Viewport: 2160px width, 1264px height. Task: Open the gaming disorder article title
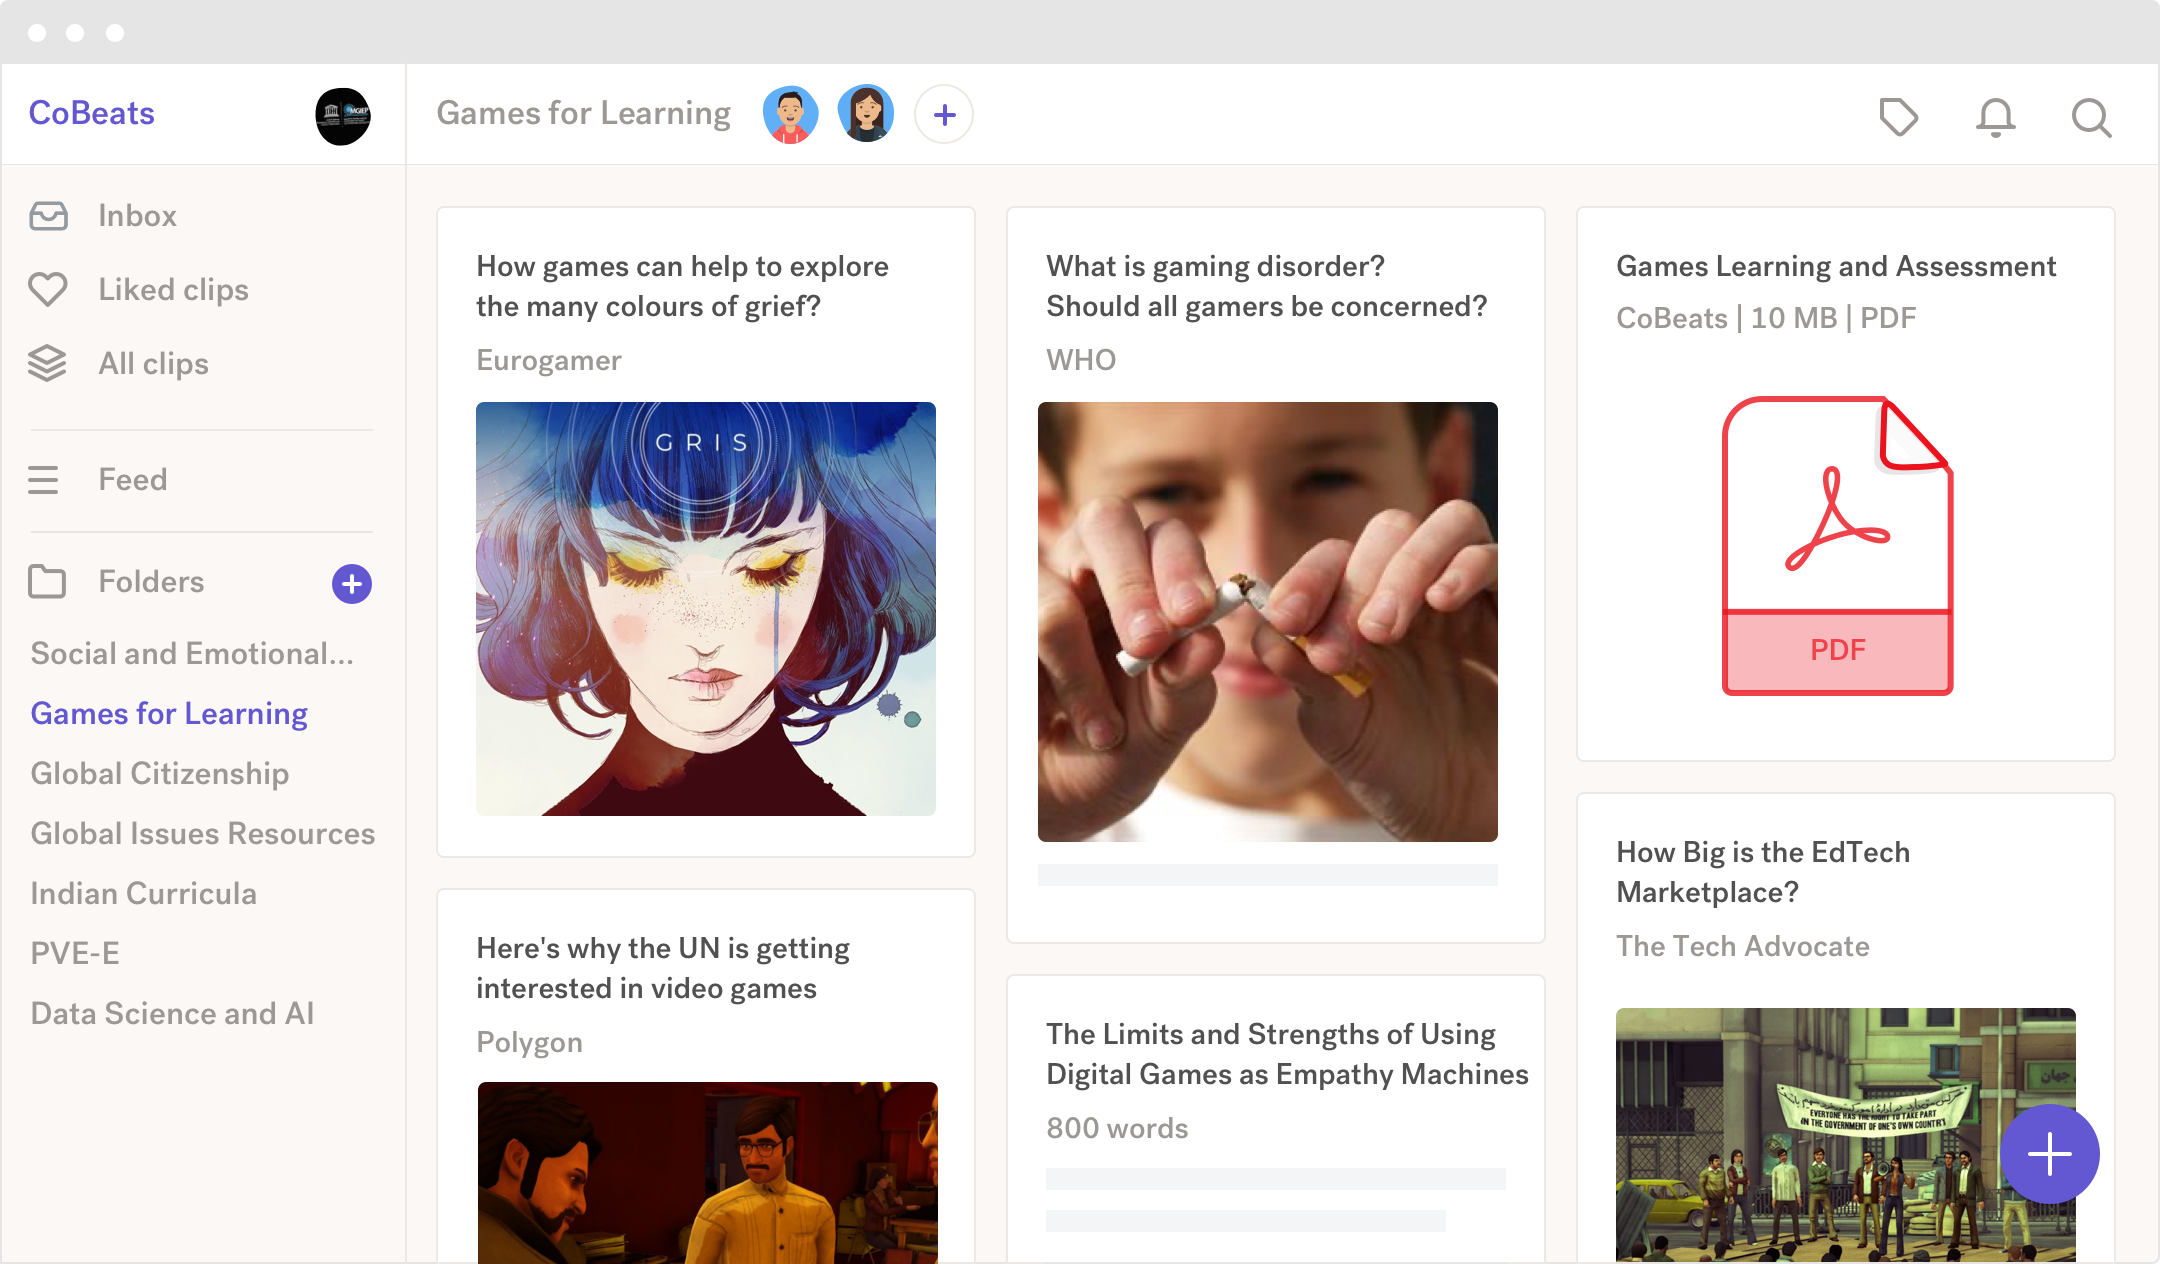[1266, 286]
